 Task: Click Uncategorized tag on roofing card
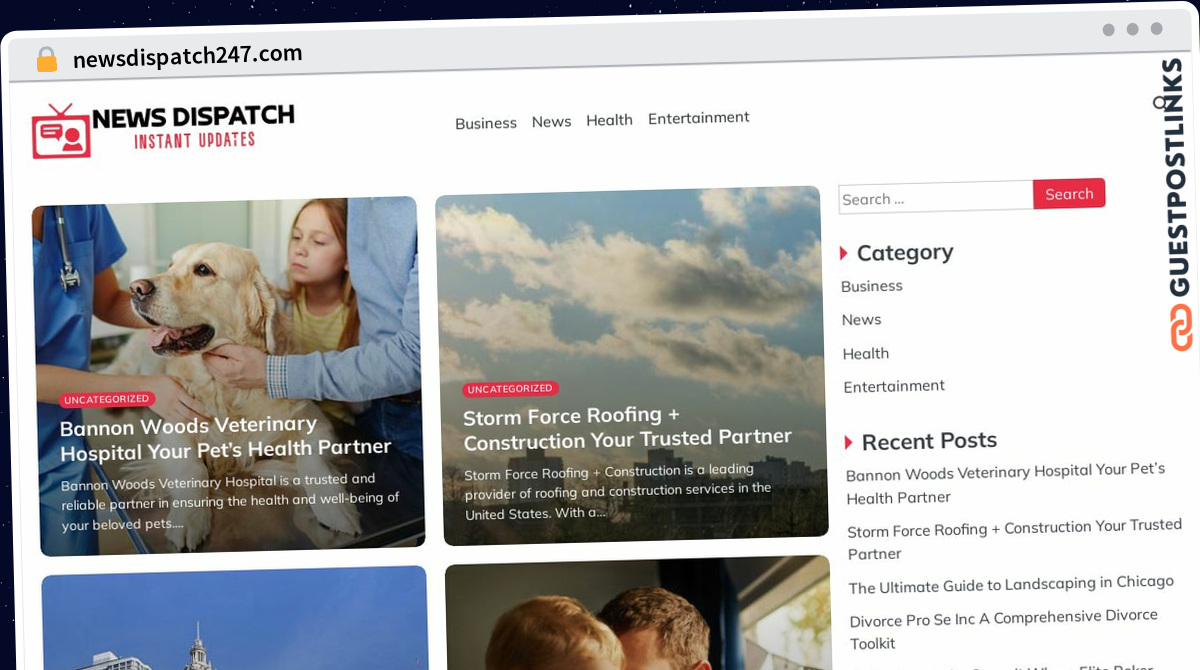coord(511,388)
